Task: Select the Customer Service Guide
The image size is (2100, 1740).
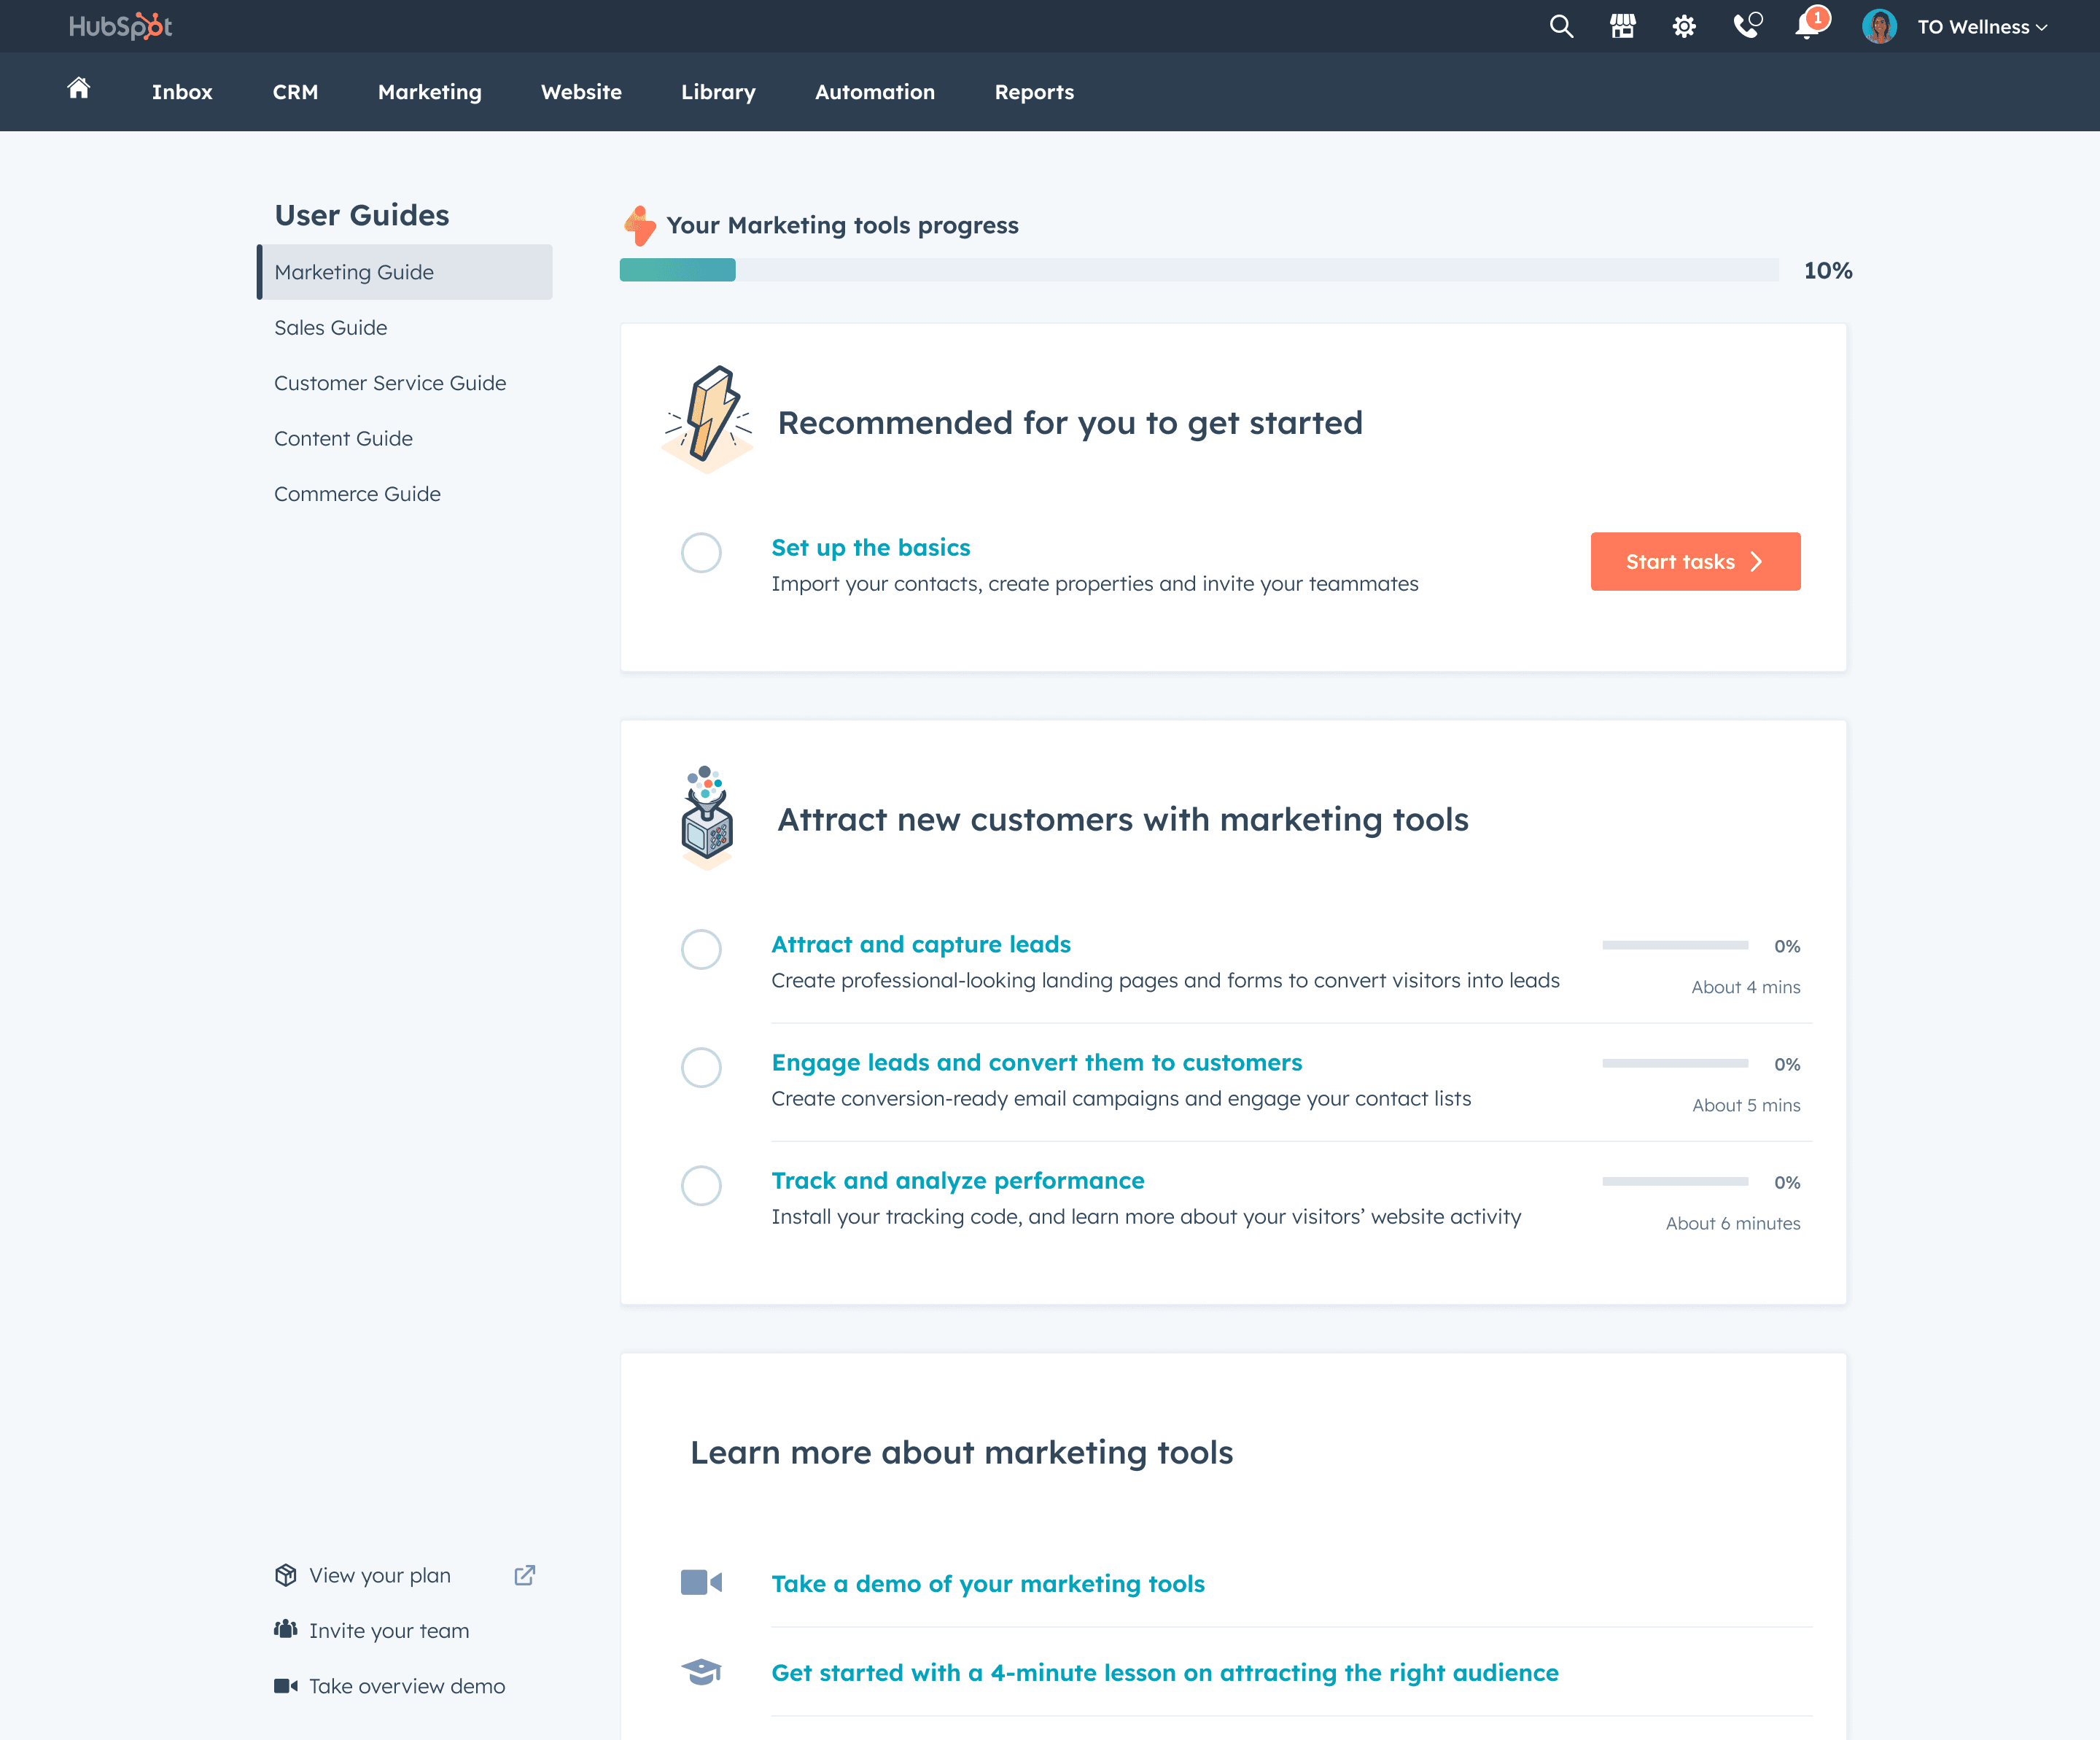Action: pyautogui.click(x=390, y=383)
